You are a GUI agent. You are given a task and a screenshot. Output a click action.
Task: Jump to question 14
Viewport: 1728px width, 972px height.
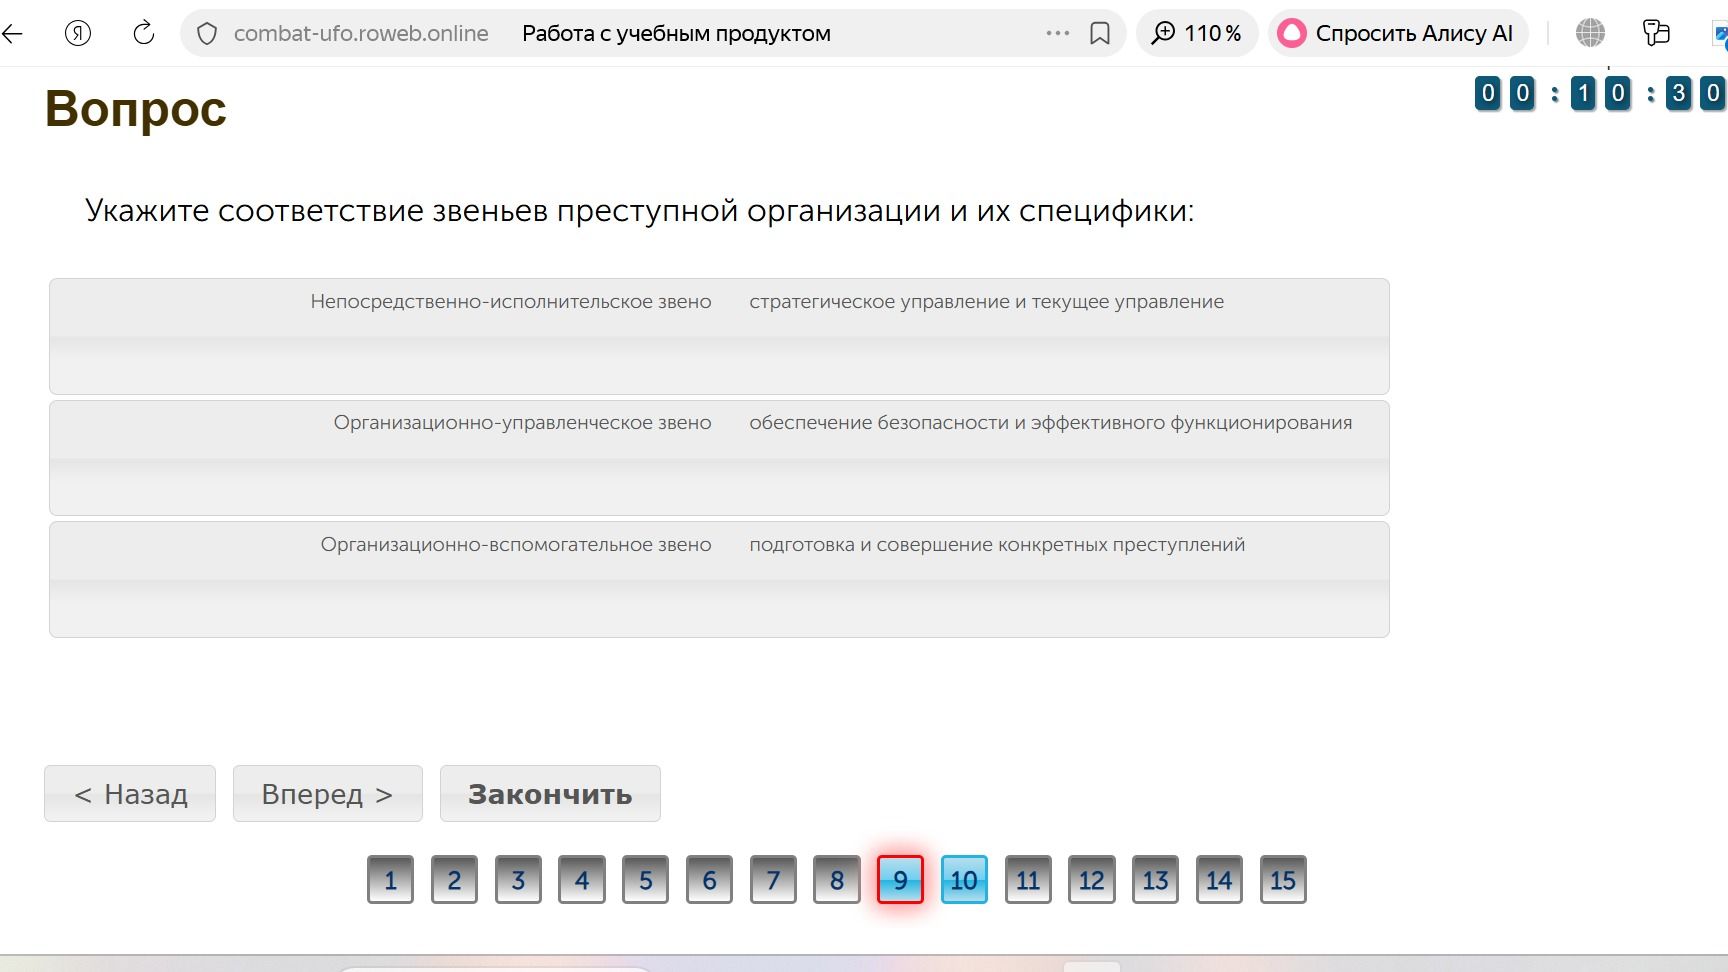pos(1219,880)
